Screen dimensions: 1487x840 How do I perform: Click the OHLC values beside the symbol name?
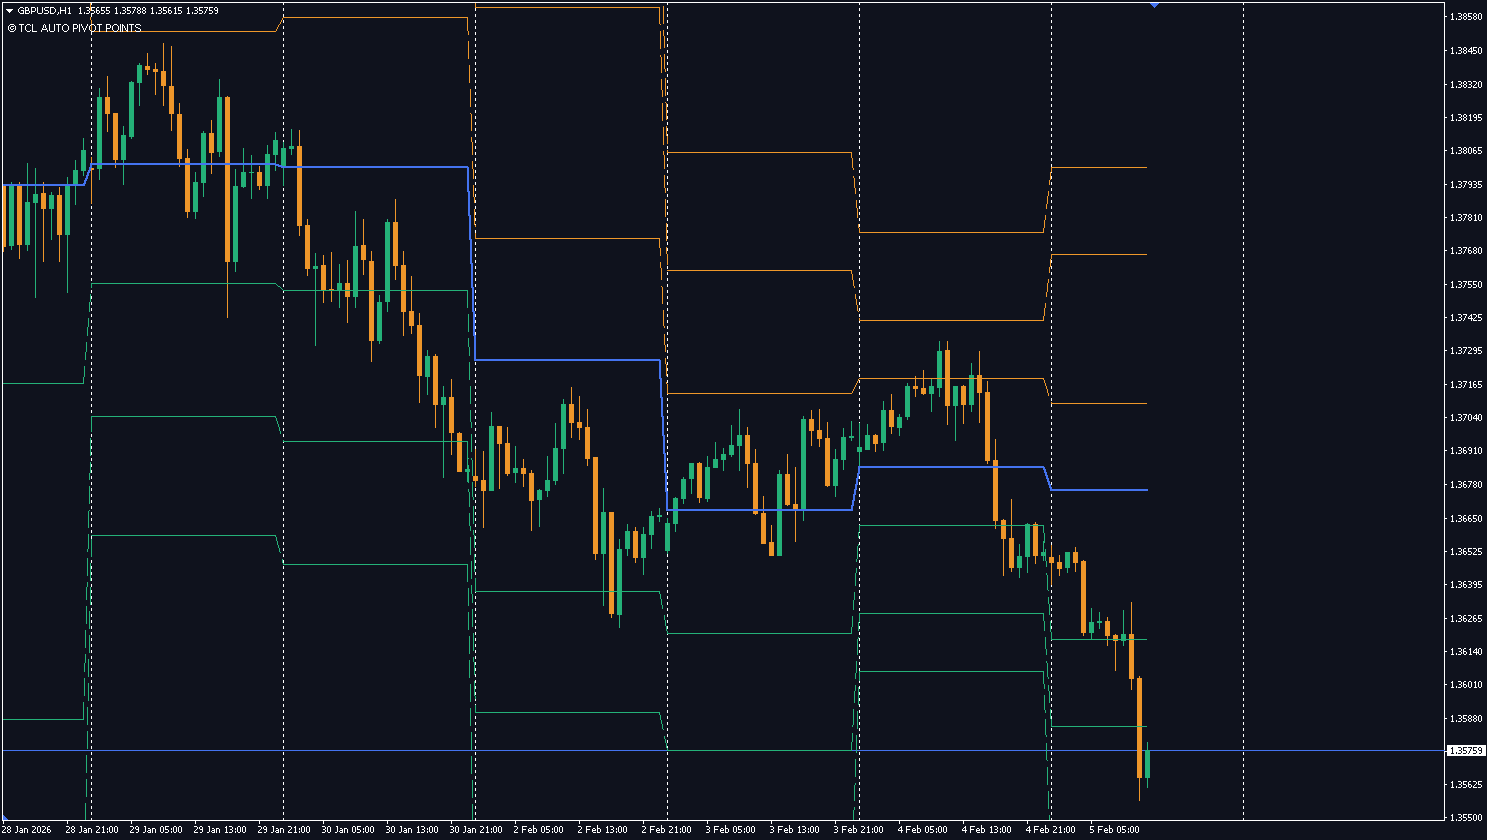(x=148, y=11)
